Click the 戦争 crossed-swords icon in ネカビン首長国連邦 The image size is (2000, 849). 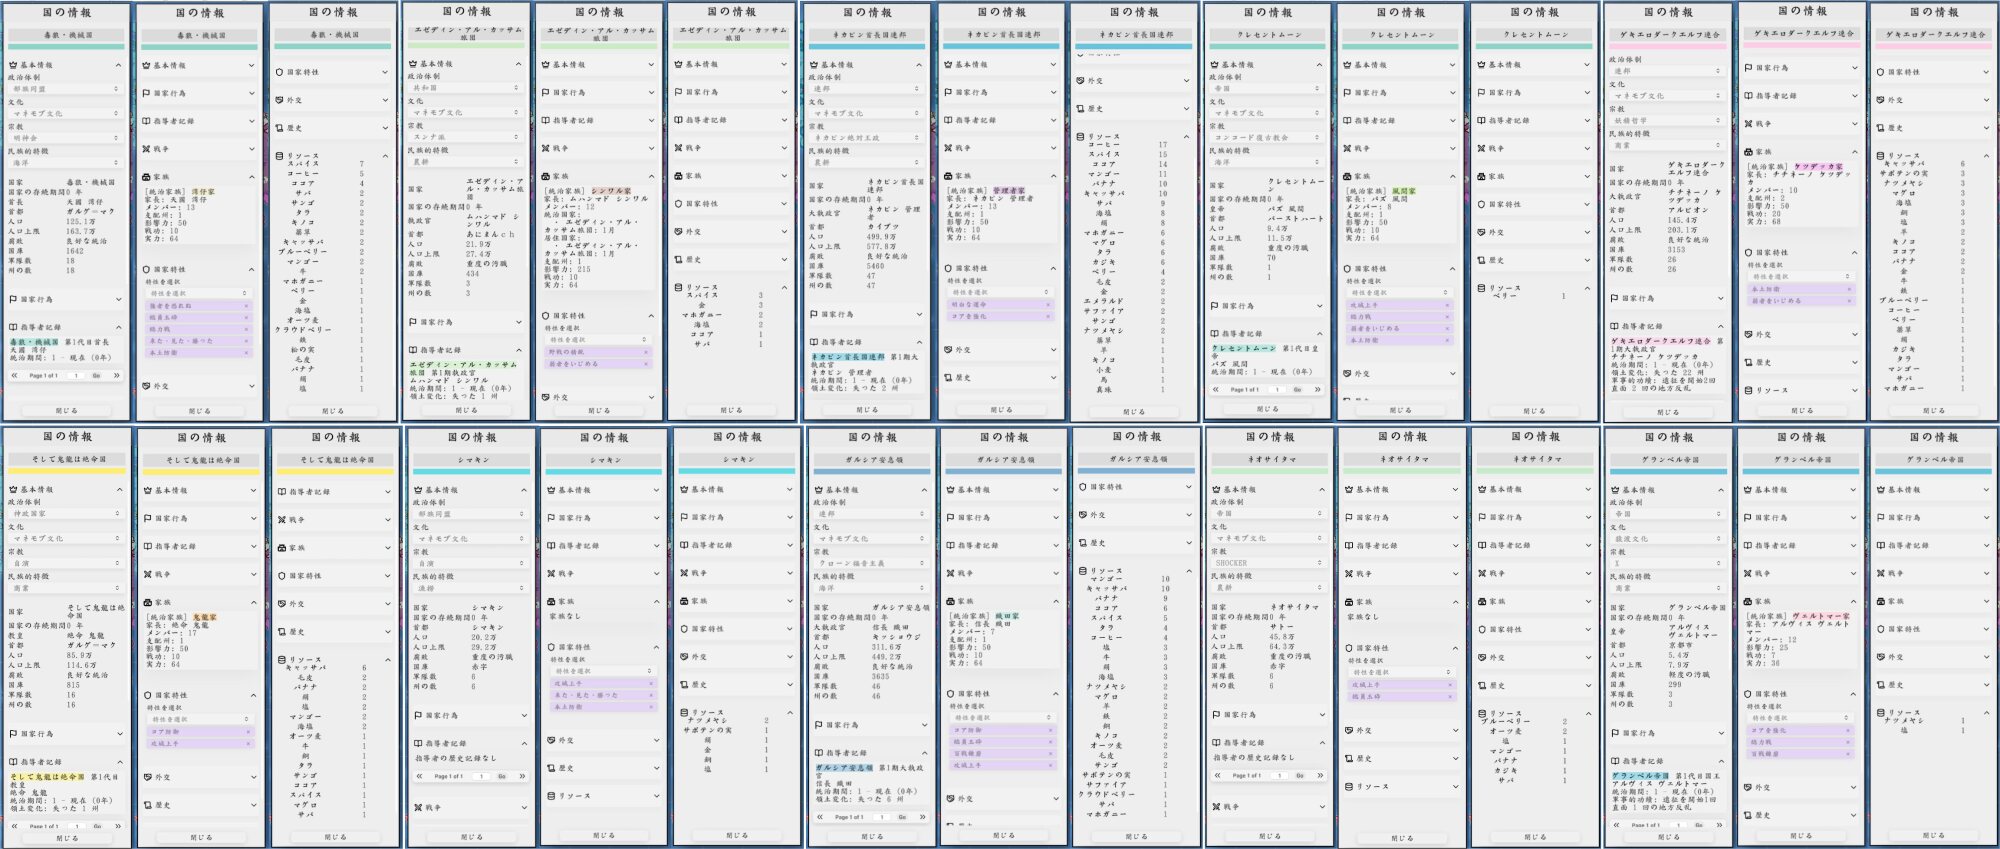[946, 148]
